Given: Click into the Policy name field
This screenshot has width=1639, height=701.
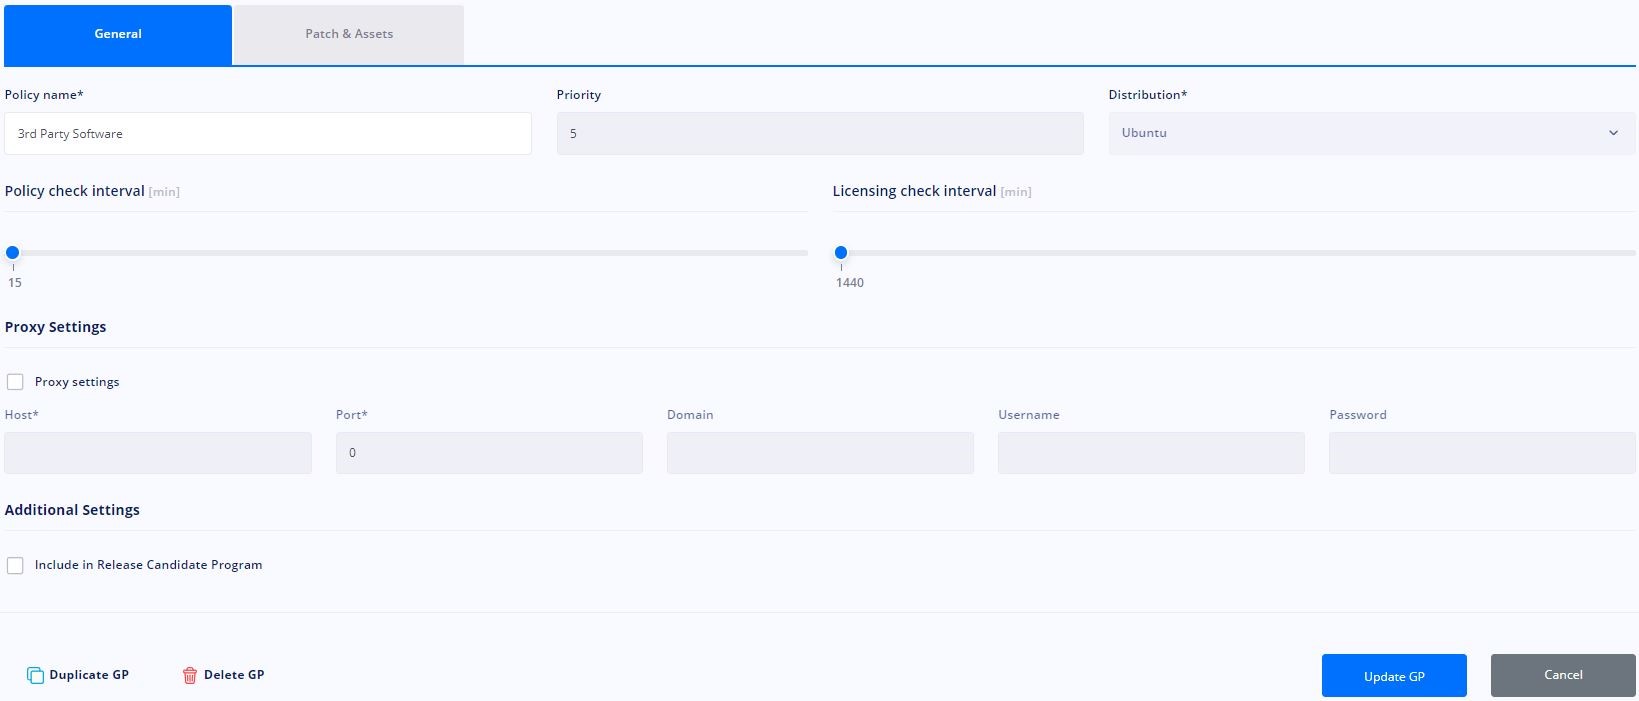Looking at the screenshot, I should pos(268,133).
